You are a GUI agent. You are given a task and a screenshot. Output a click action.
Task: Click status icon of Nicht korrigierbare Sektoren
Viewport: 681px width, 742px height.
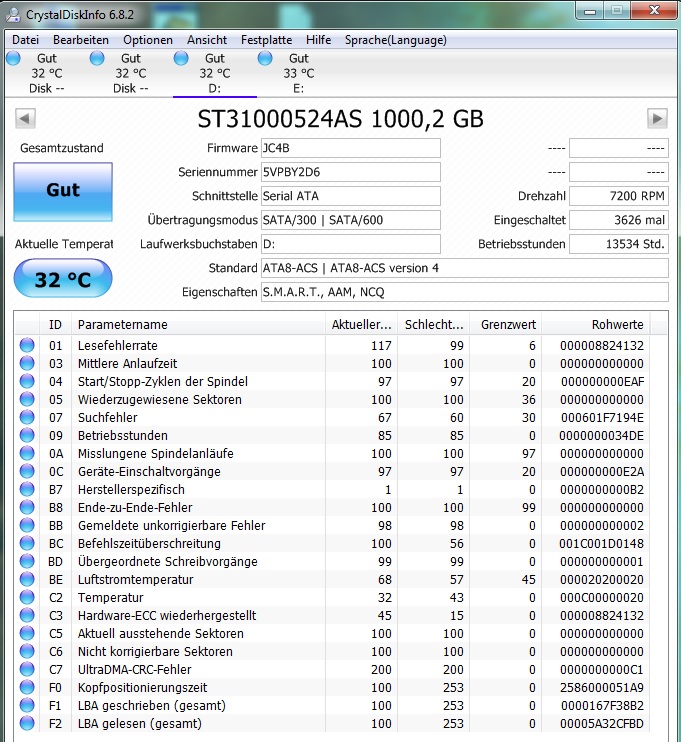(x=27, y=651)
